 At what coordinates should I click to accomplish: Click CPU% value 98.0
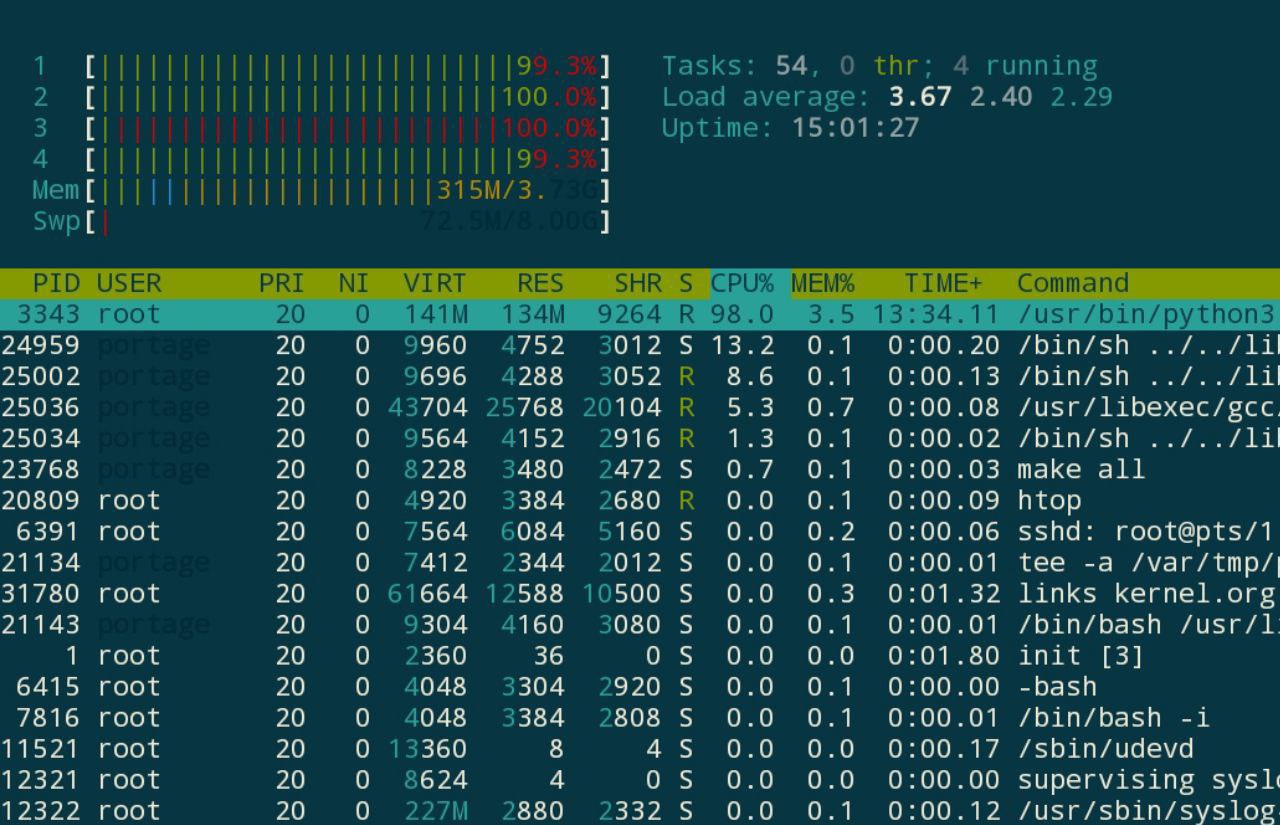(x=742, y=314)
